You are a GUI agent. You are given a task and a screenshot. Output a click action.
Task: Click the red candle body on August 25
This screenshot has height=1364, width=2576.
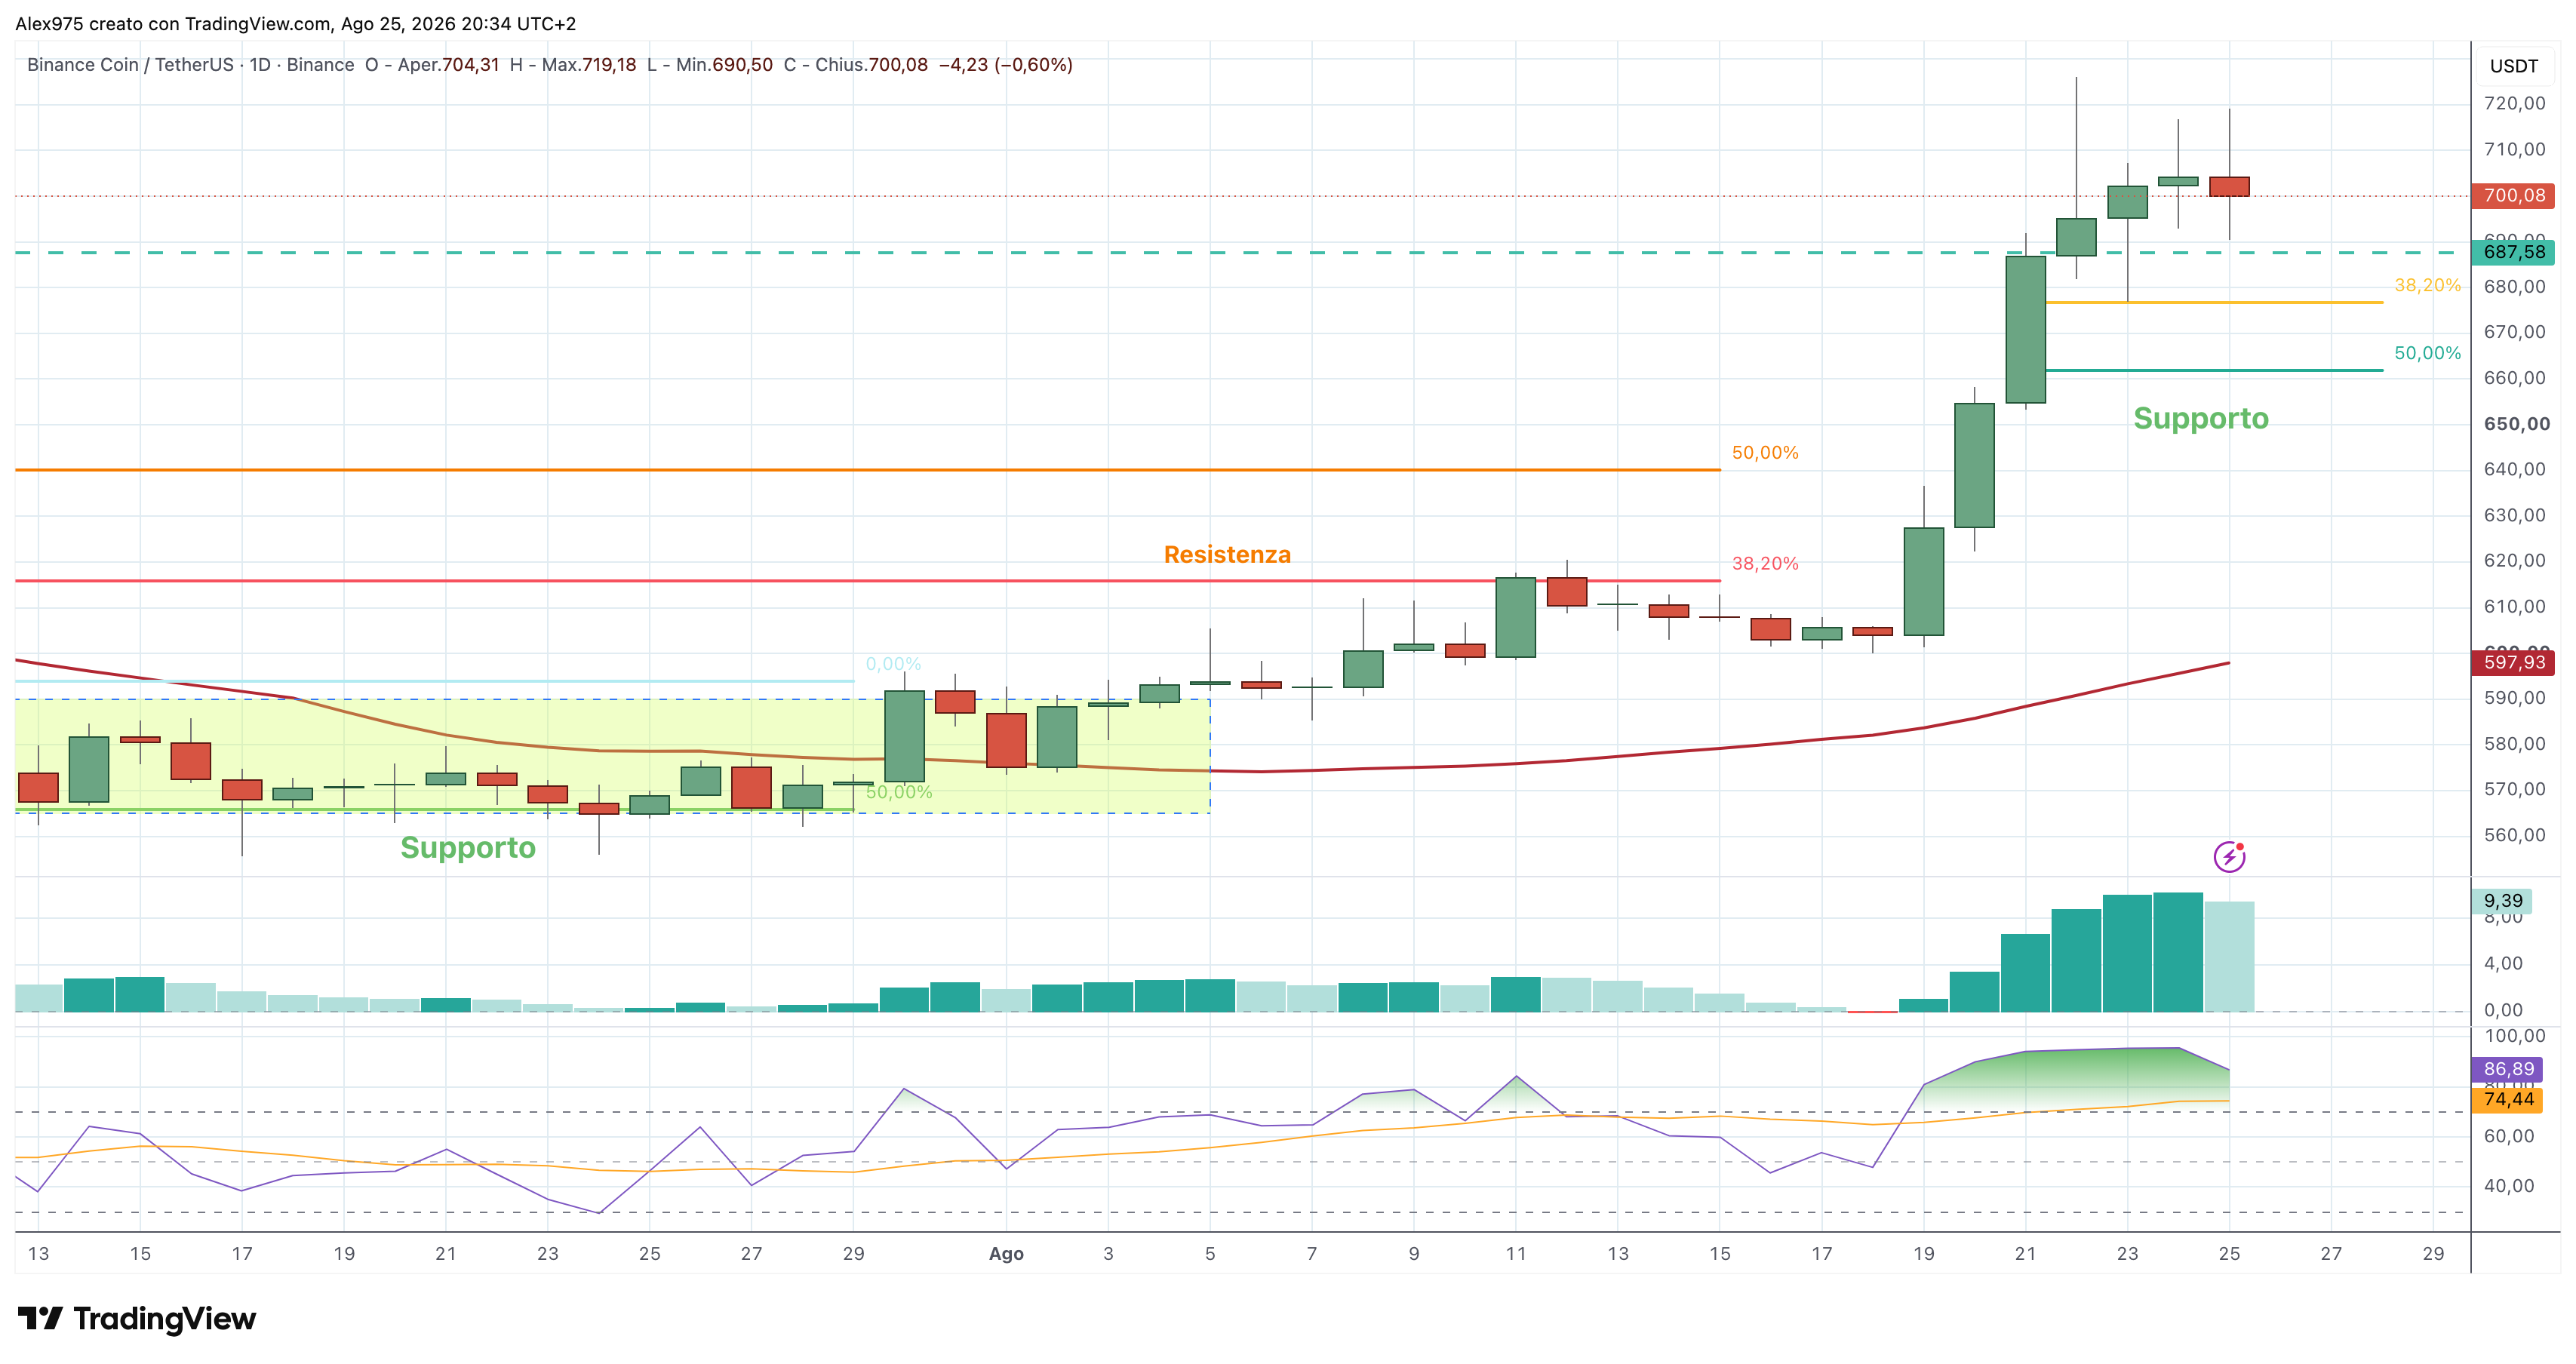click(2229, 186)
